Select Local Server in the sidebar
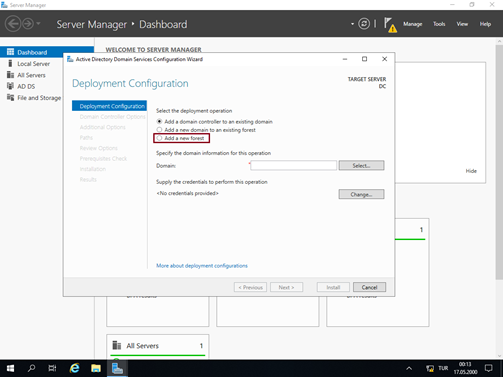Image resolution: width=503 pixels, height=377 pixels. click(33, 64)
